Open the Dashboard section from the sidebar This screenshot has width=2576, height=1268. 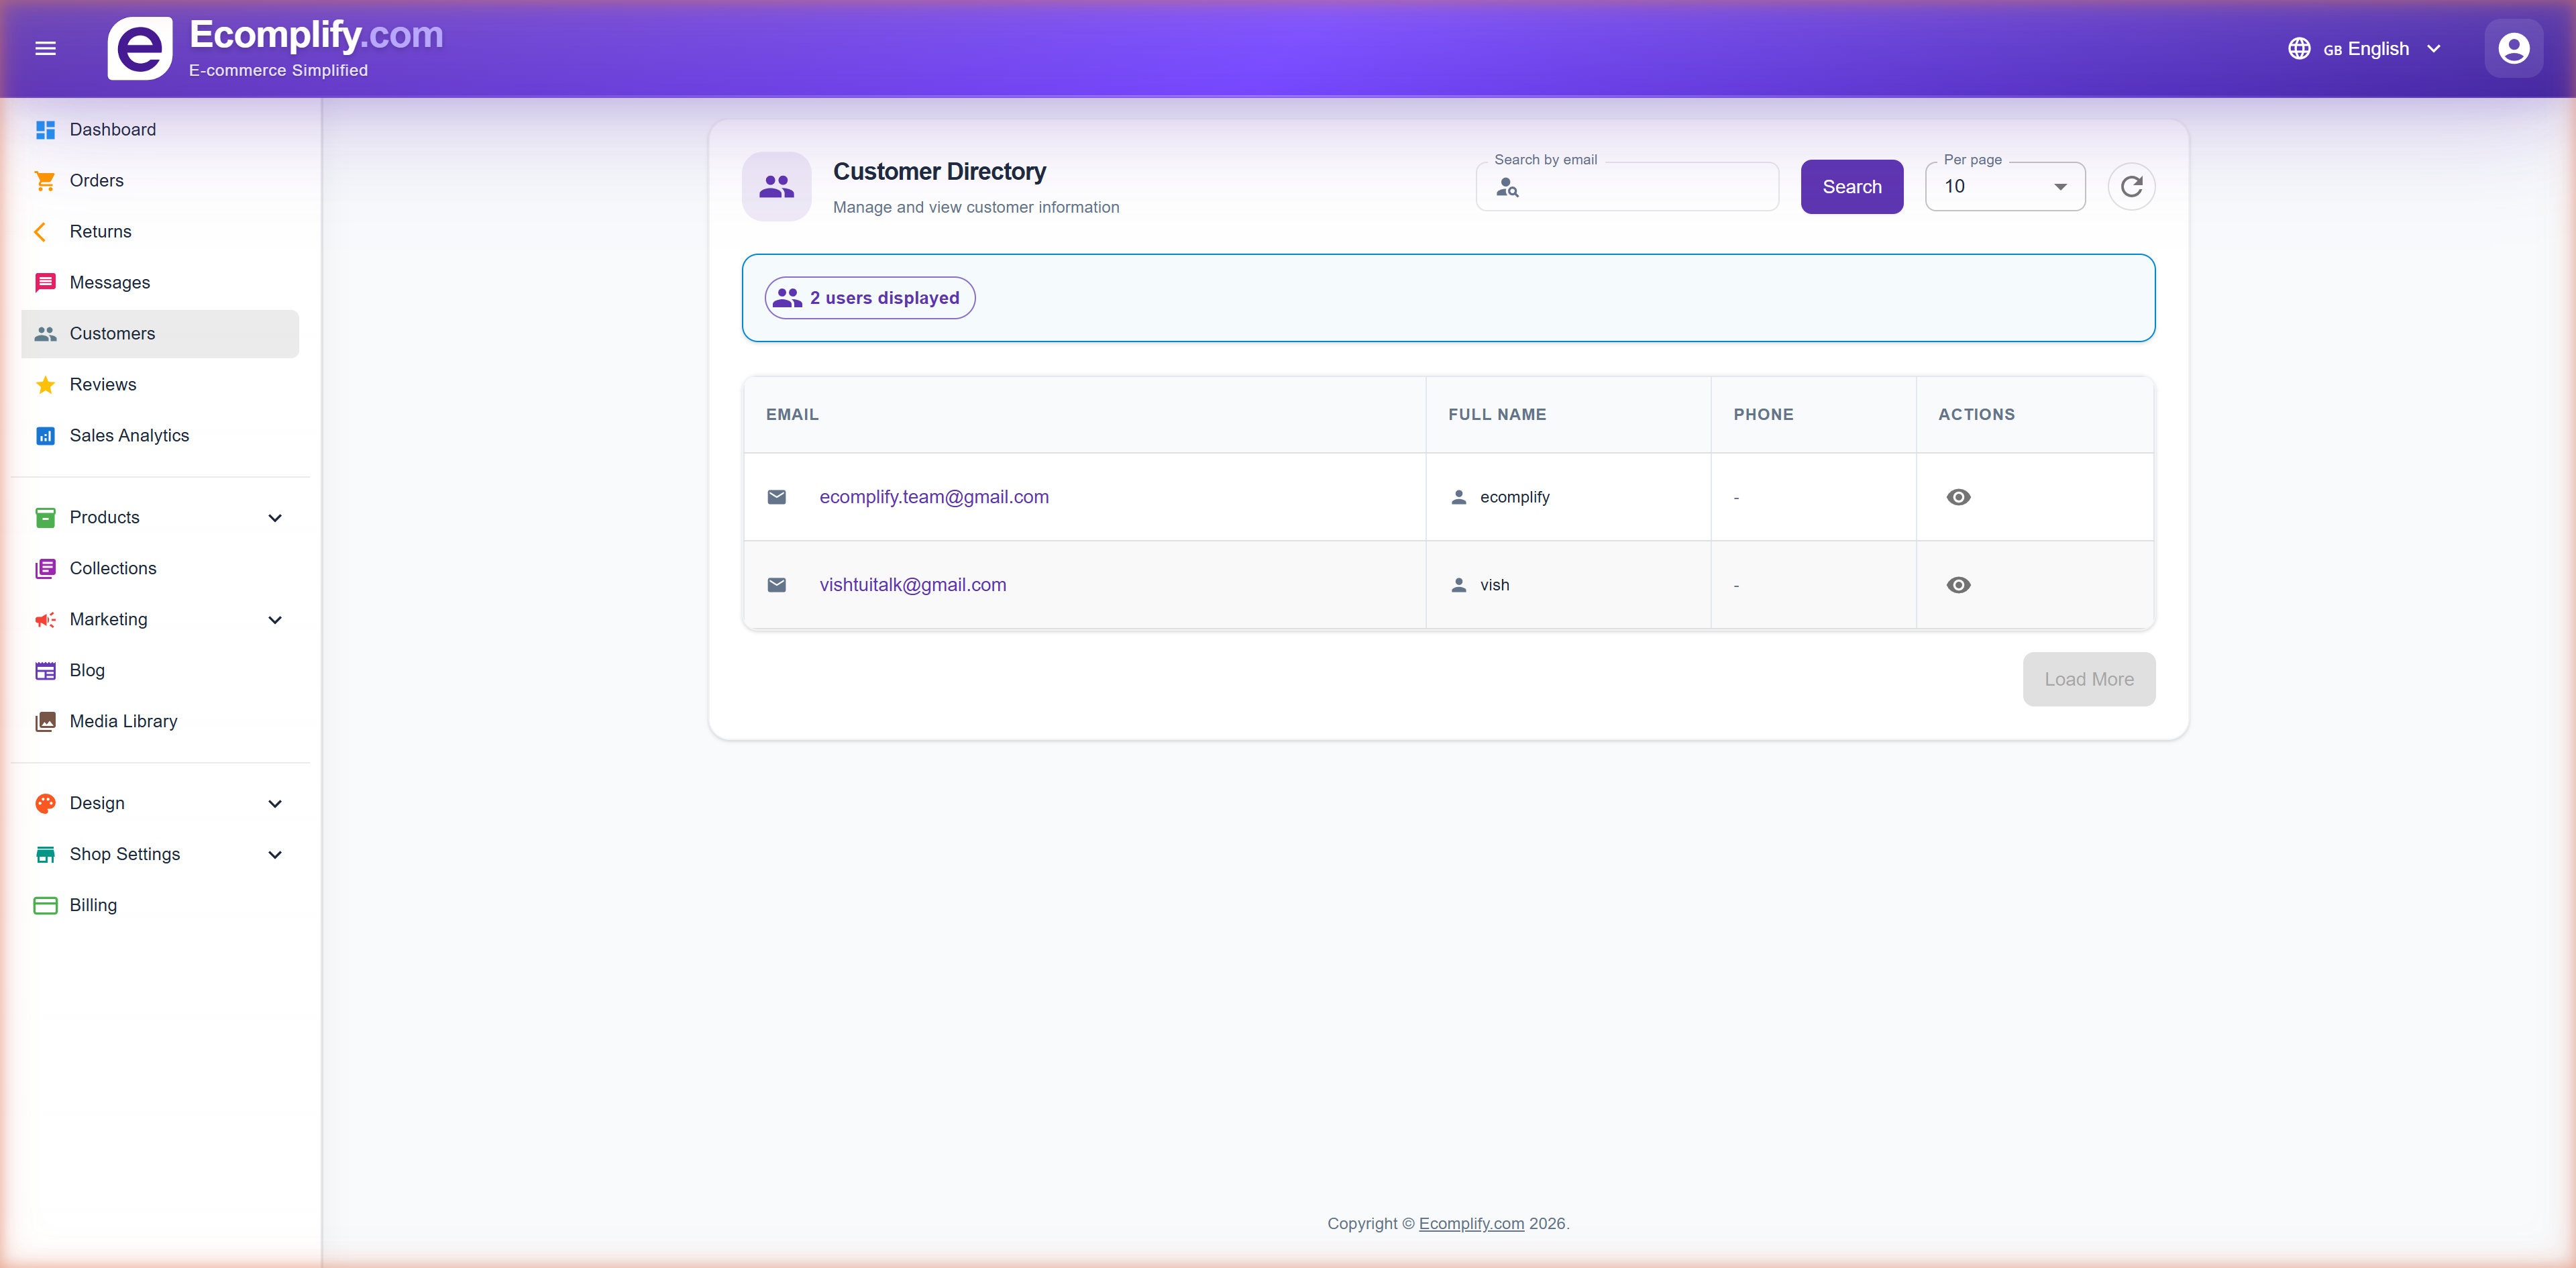pos(112,129)
